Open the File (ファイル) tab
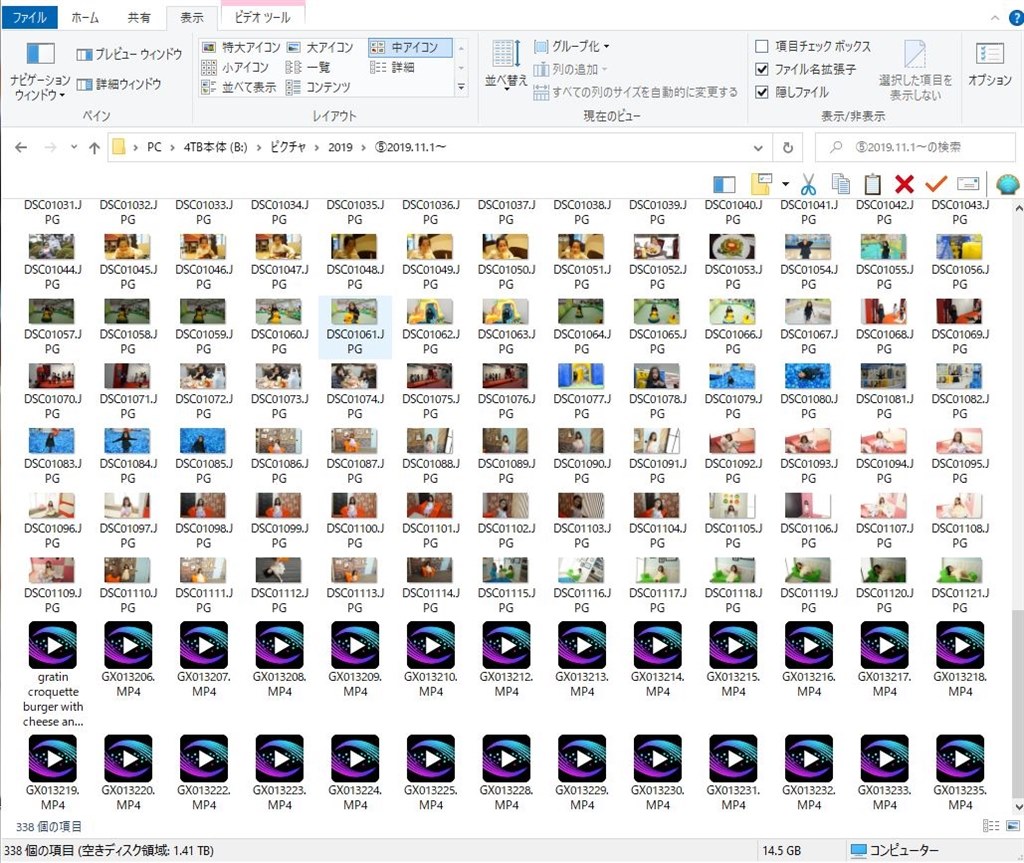 (29, 17)
